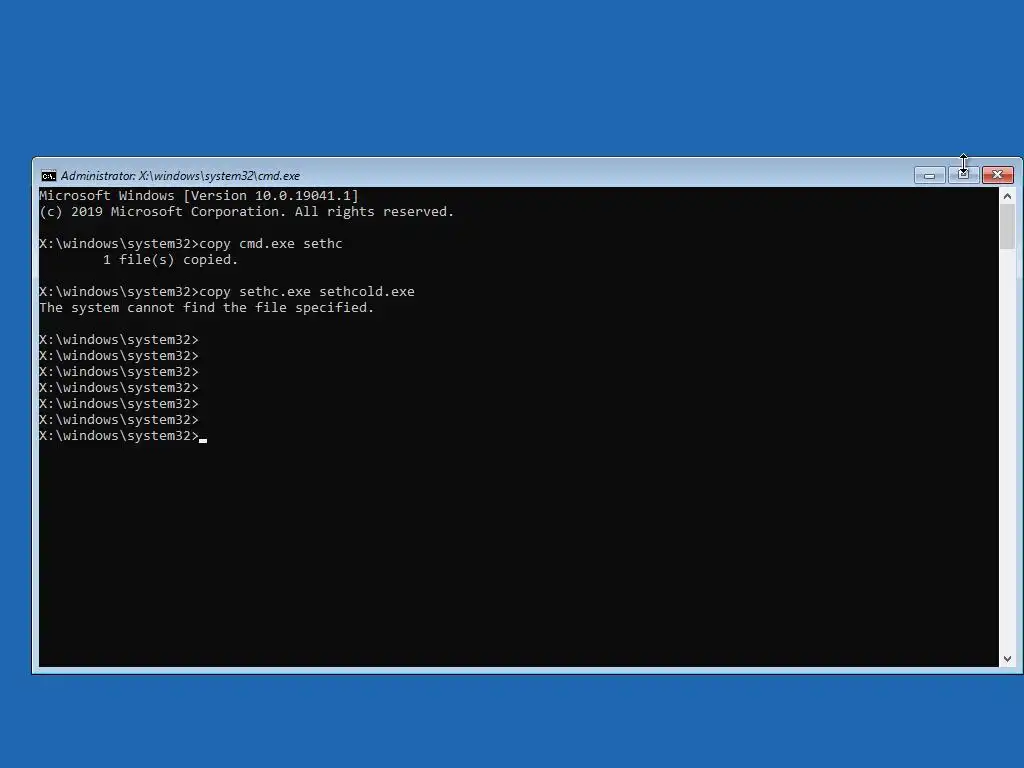Click the '1 file(s) copied.' output line
The height and width of the screenshot is (768, 1024).
pyautogui.click(x=170, y=260)
